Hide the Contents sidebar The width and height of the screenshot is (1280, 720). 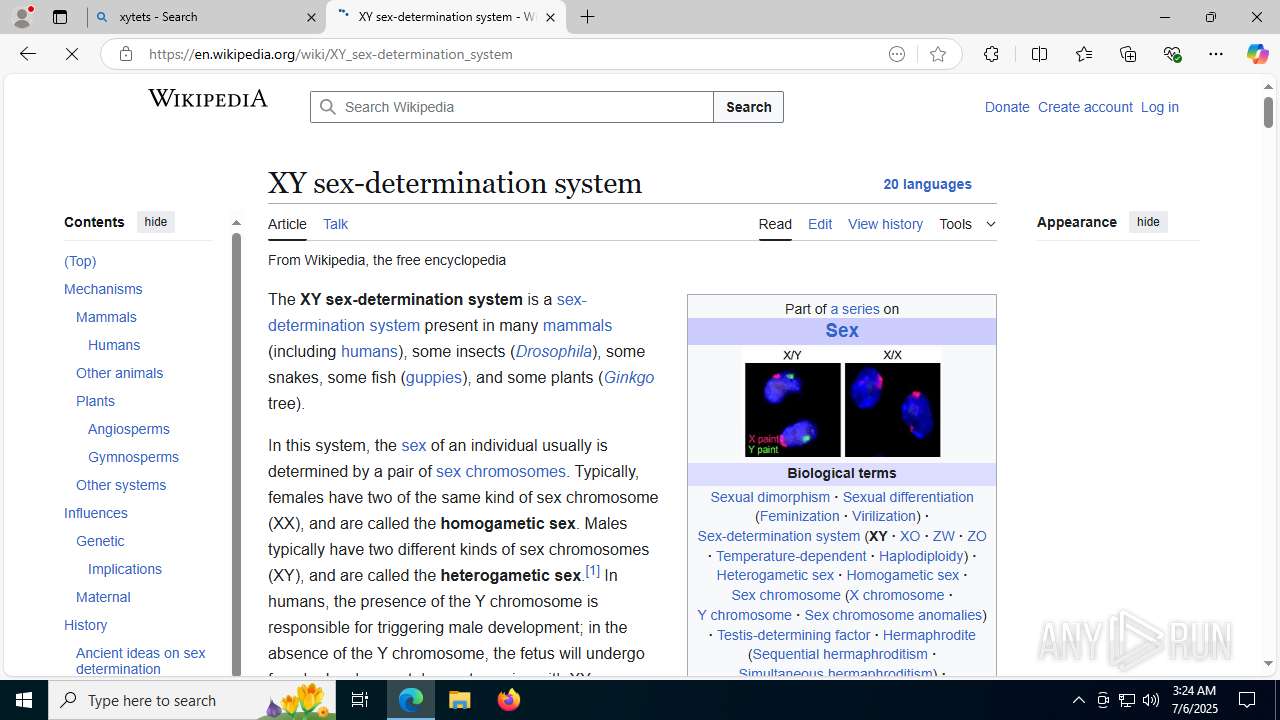155,222
